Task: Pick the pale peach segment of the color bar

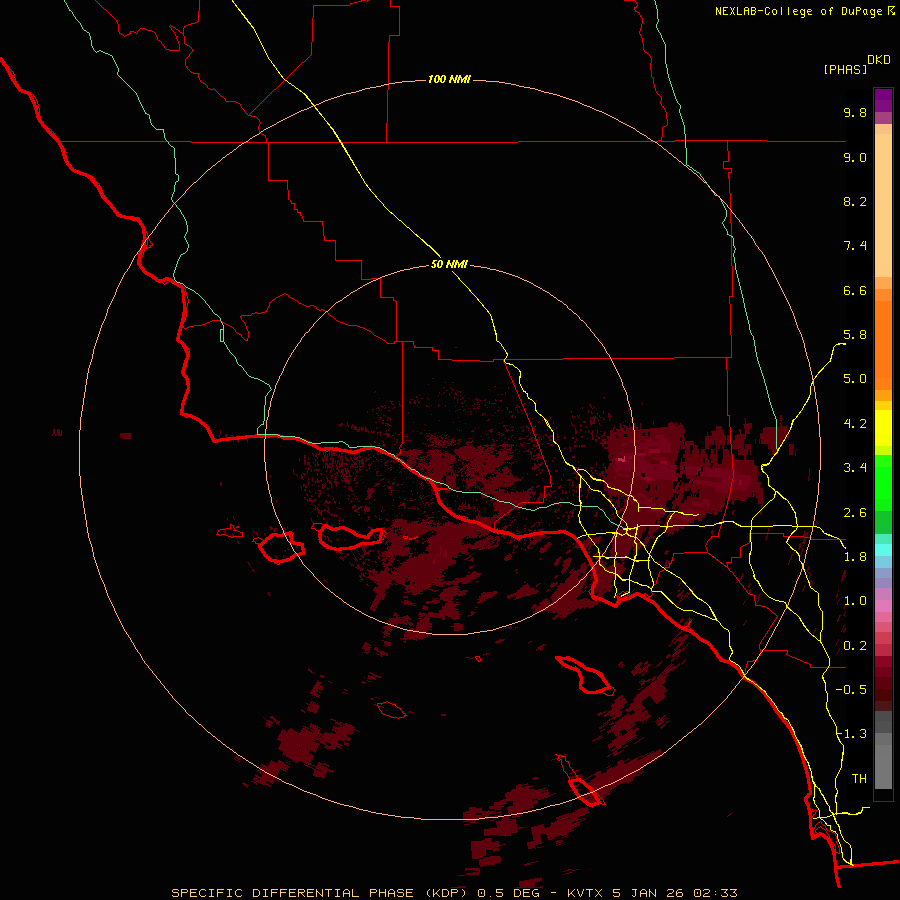Action: tap(883, 205)
